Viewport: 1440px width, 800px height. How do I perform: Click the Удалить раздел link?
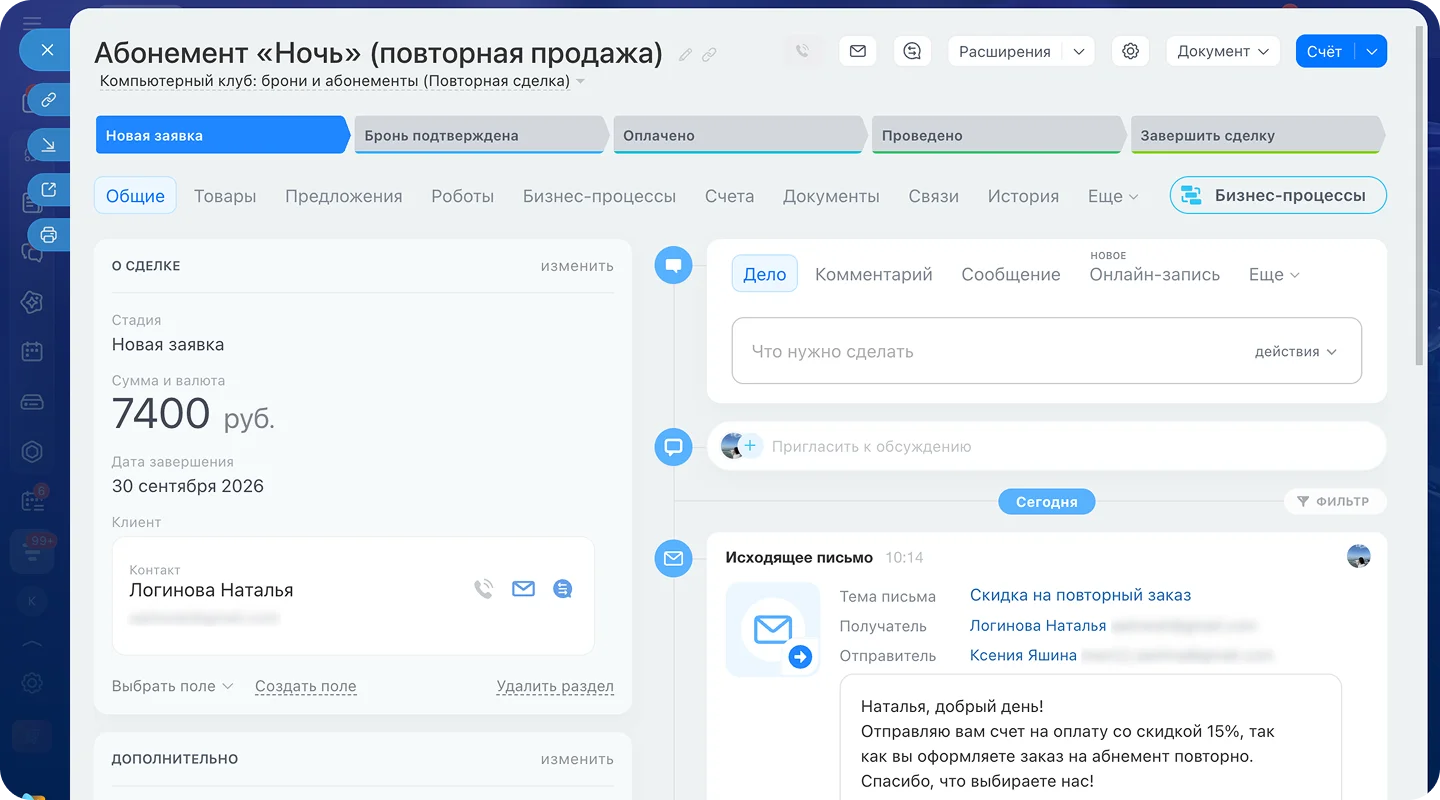click(x=555, y=686)
